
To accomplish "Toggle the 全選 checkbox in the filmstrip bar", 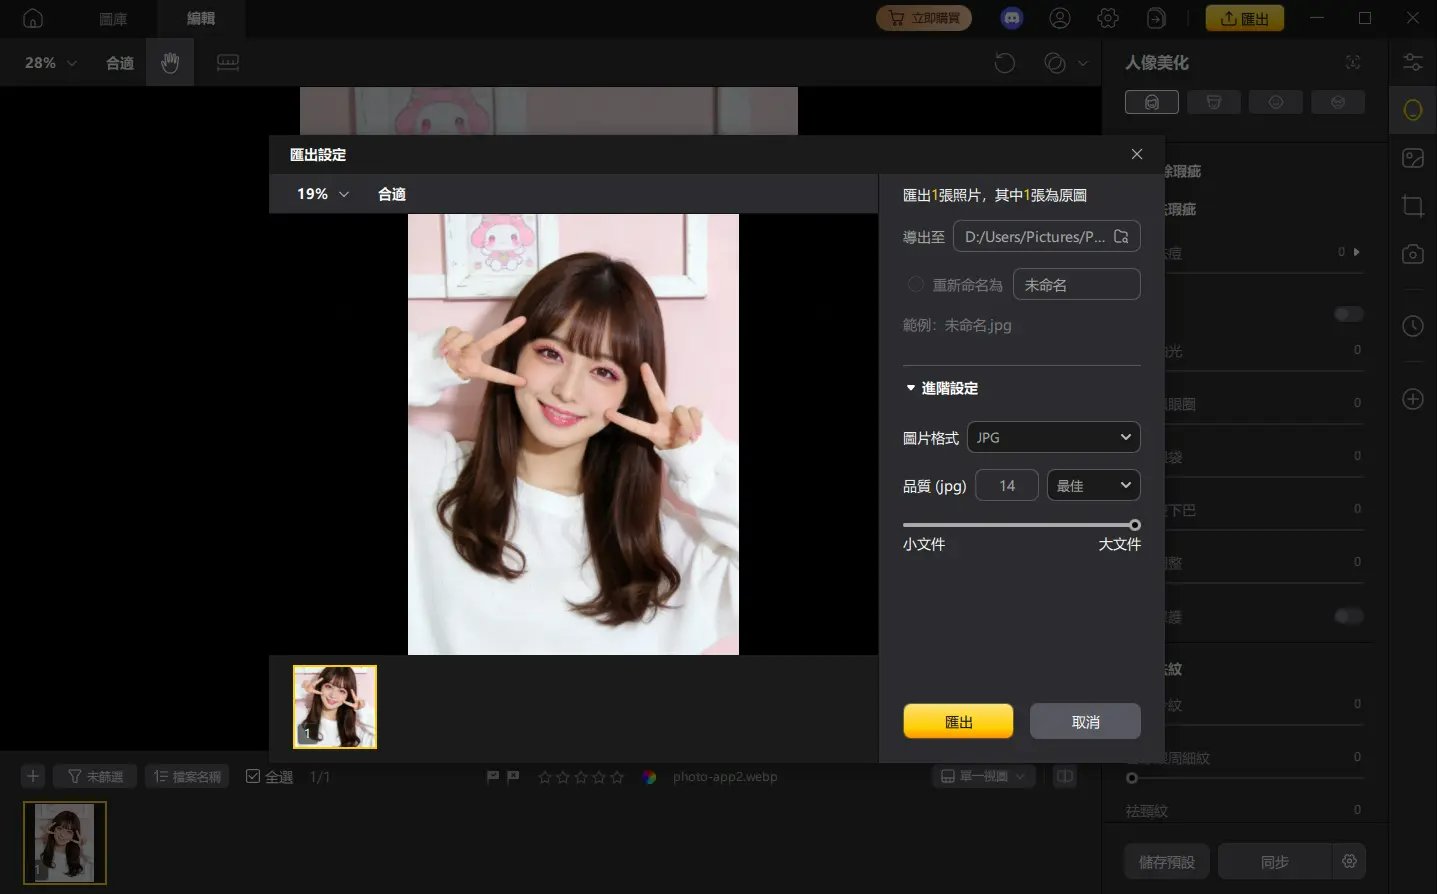I will click(x=254, y=776).
